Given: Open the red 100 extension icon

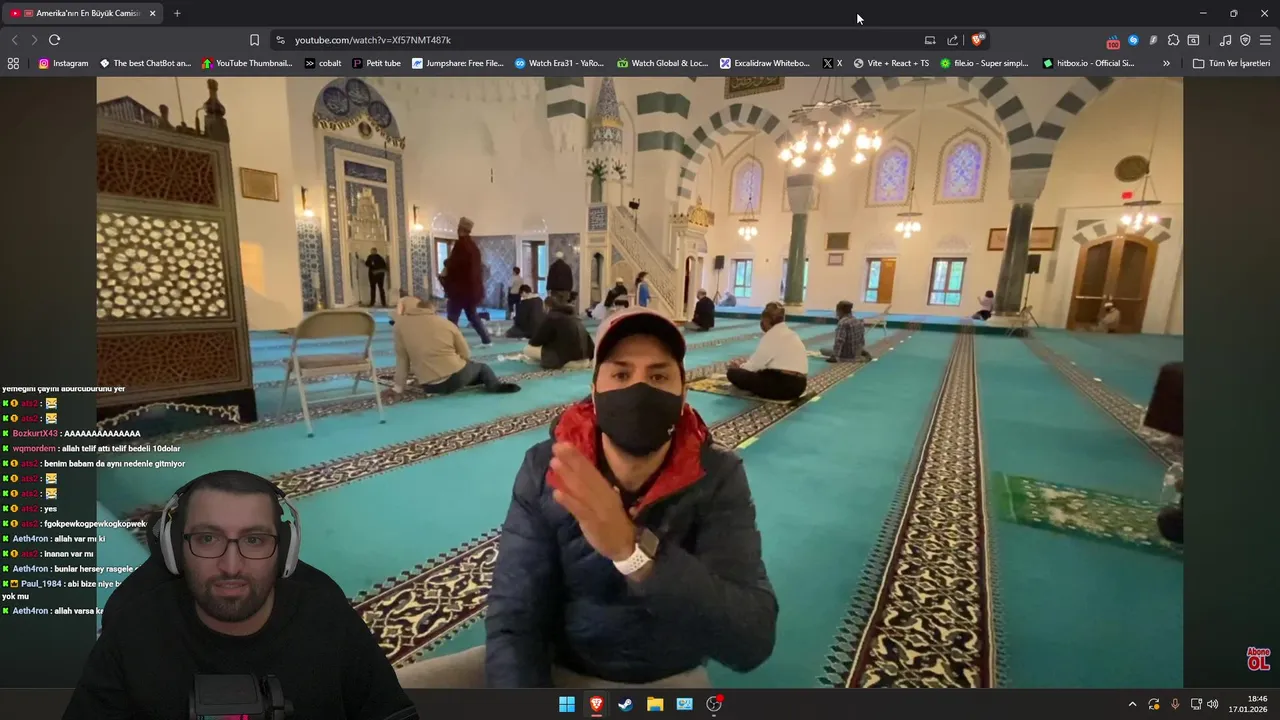Looking at the screenshot, I should (1113, 41).
